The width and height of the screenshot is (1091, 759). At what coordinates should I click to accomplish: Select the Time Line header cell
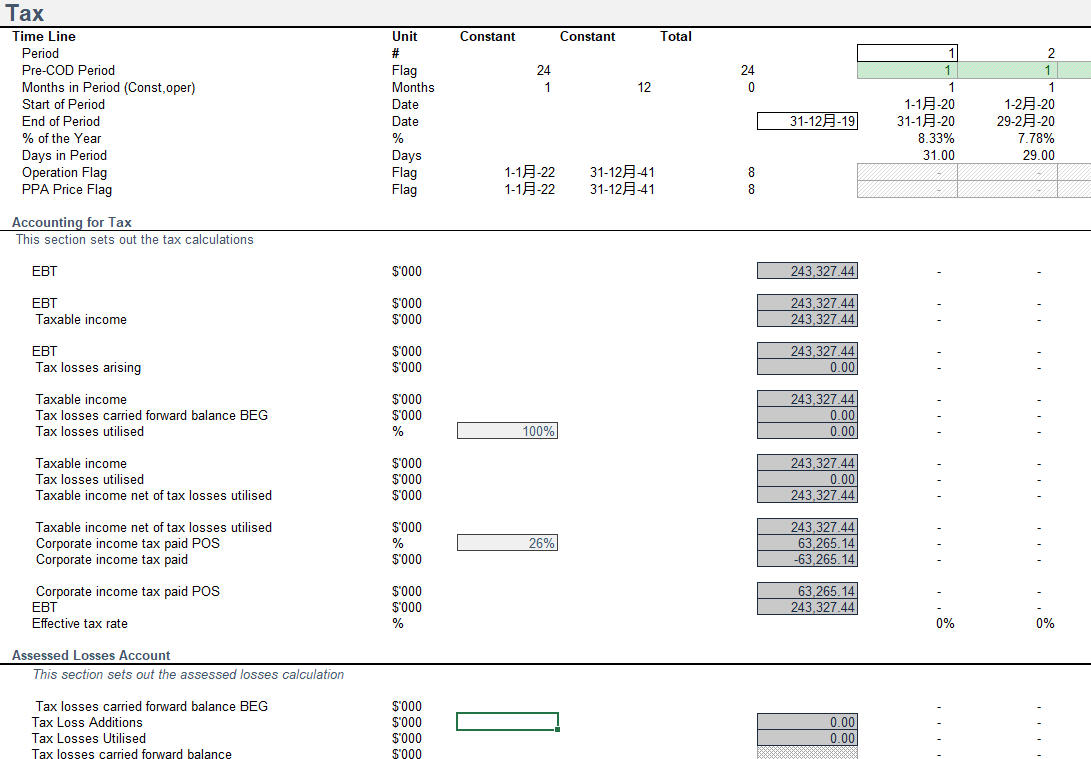click(x=44, y=36)
